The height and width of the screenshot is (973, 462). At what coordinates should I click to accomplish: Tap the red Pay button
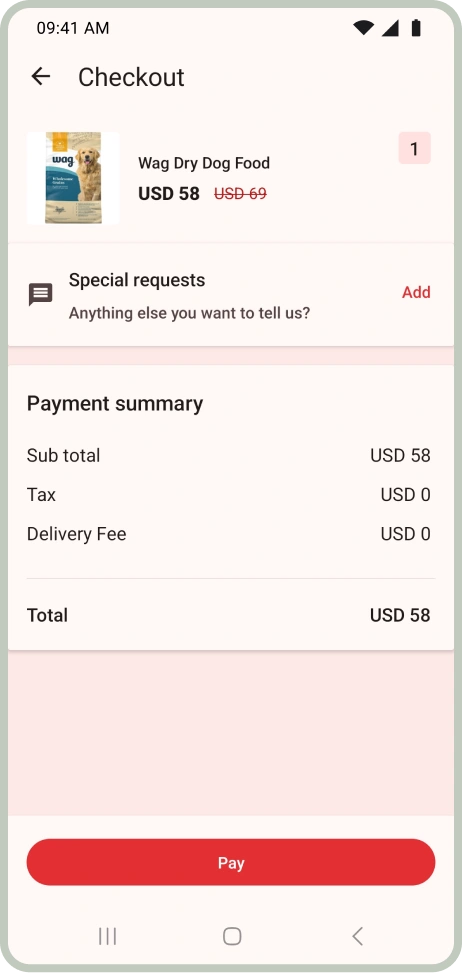(x=231, y=863)
